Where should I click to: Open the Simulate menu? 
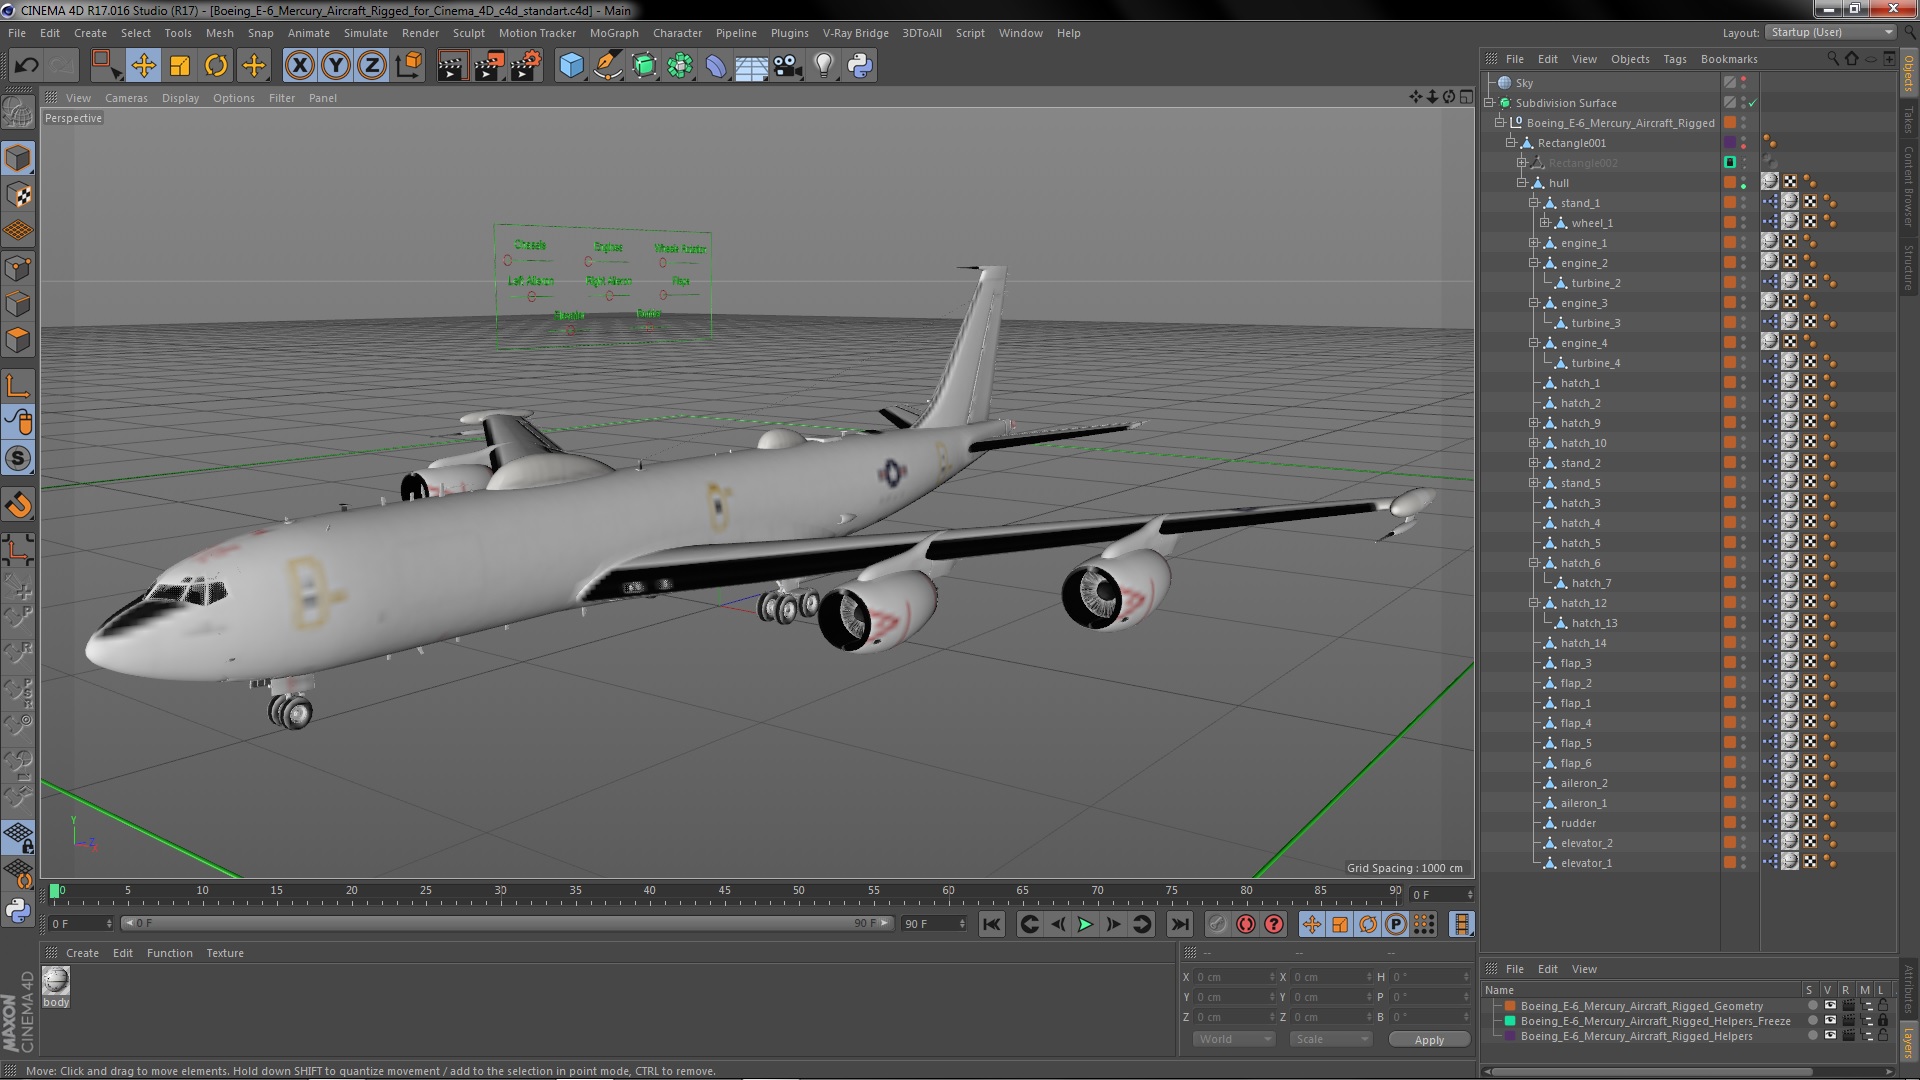click(x=365, y=33)
